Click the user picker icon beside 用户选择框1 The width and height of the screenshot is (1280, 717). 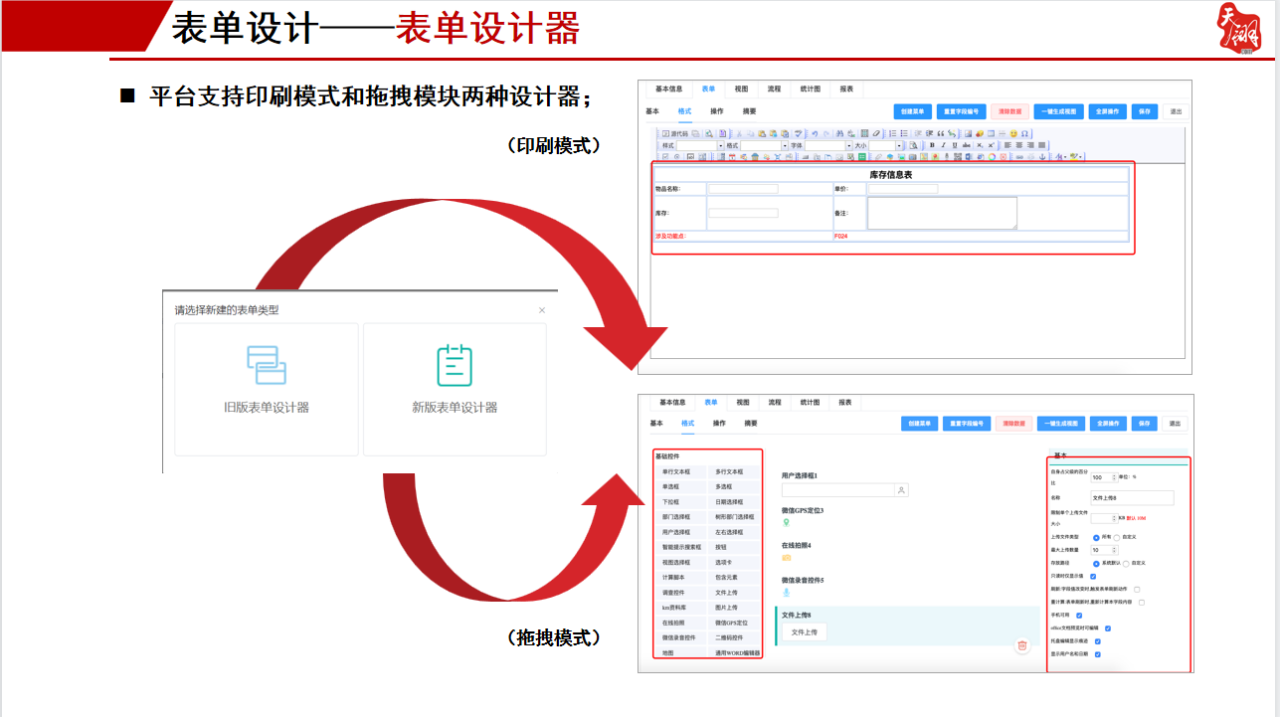click(900, 489)
